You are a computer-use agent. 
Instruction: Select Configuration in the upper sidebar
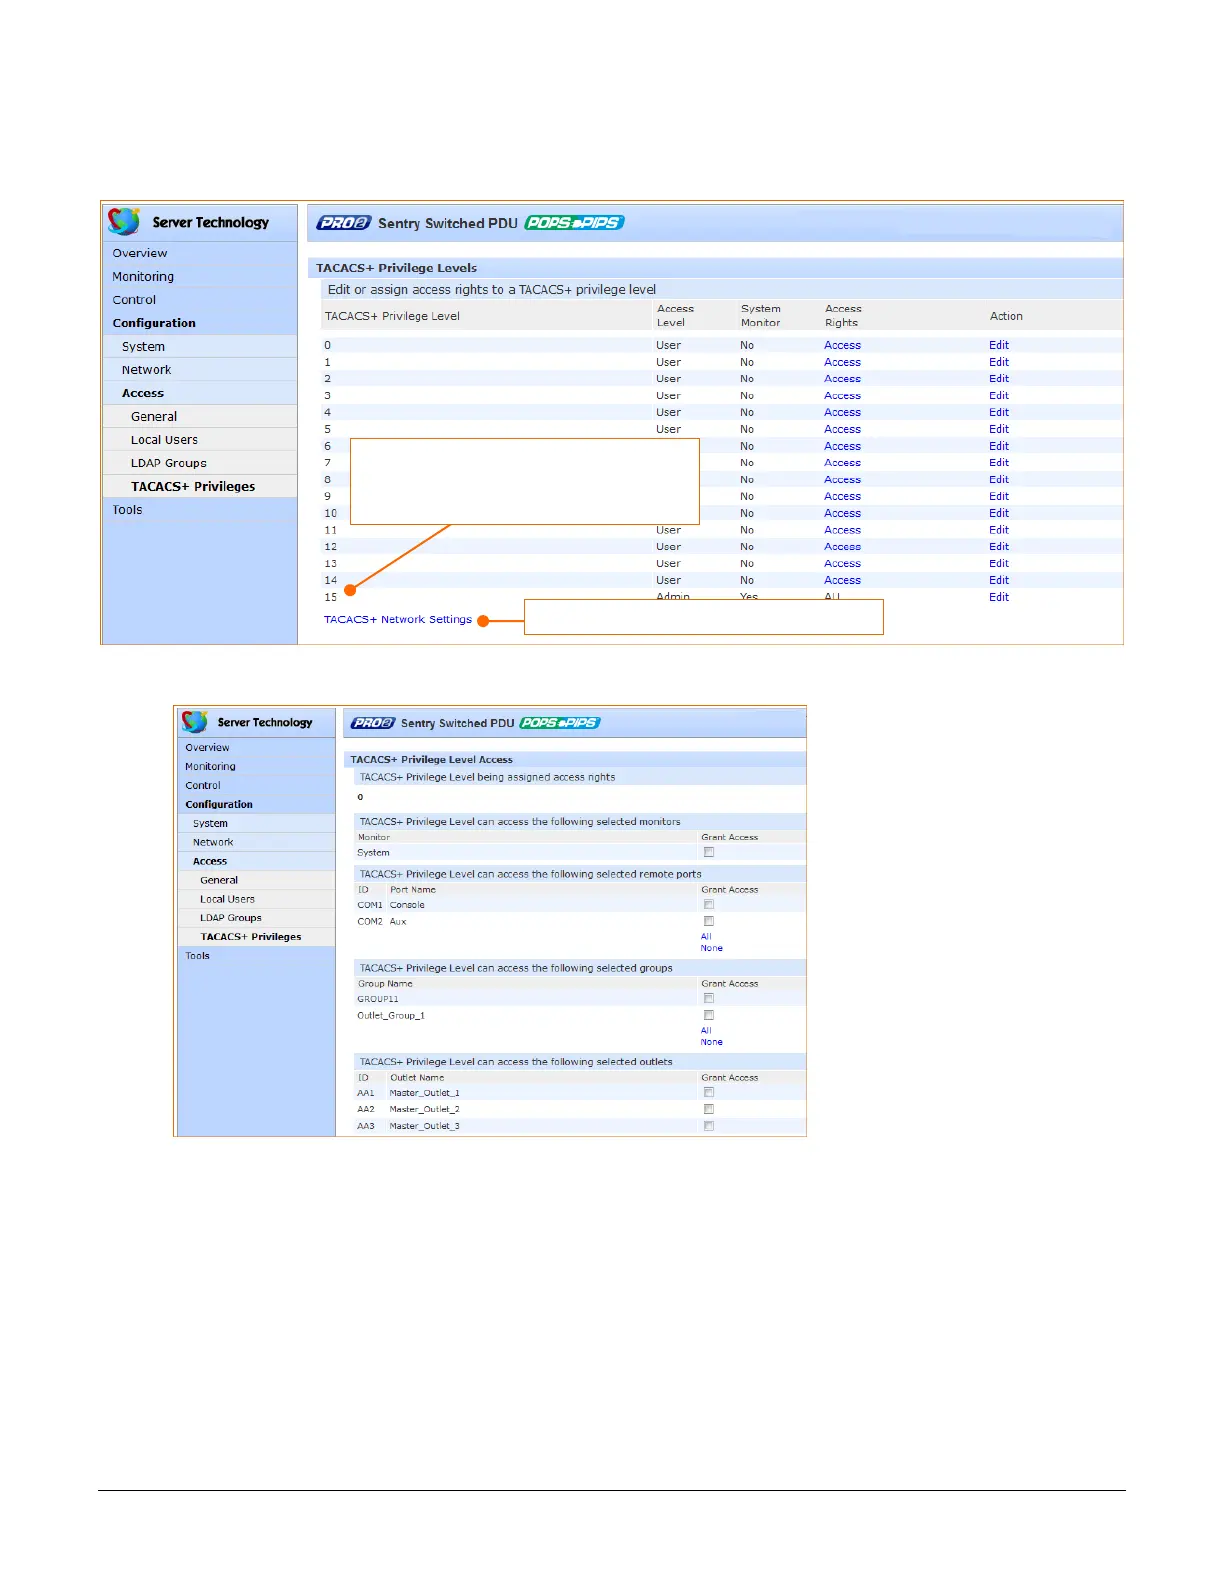pyautogui.click(x=154, y=323)
